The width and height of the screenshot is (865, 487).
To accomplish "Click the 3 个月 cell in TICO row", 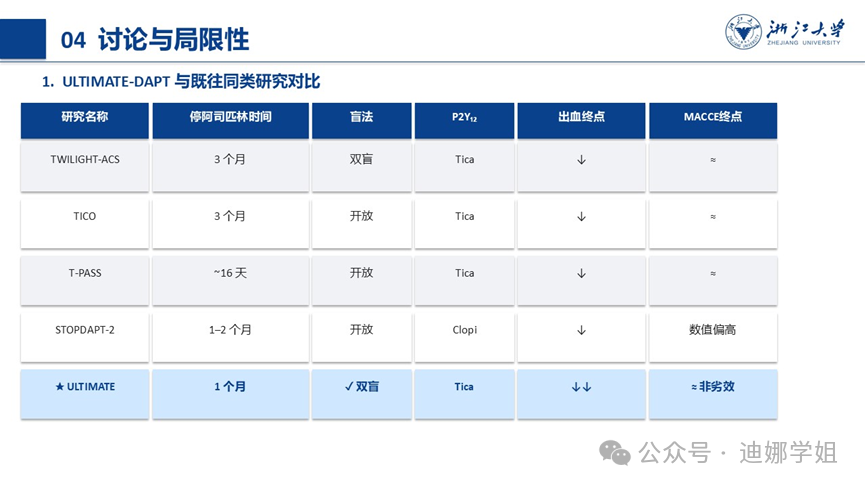I will coord(231,224).
